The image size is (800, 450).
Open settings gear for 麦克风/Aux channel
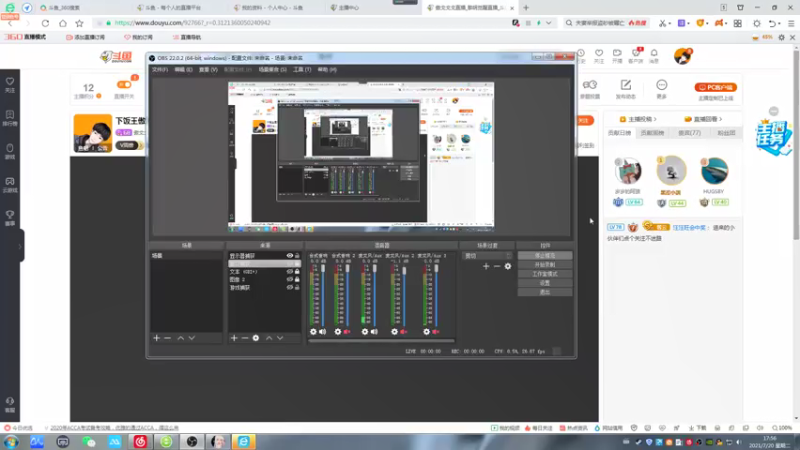pos(365,332)
